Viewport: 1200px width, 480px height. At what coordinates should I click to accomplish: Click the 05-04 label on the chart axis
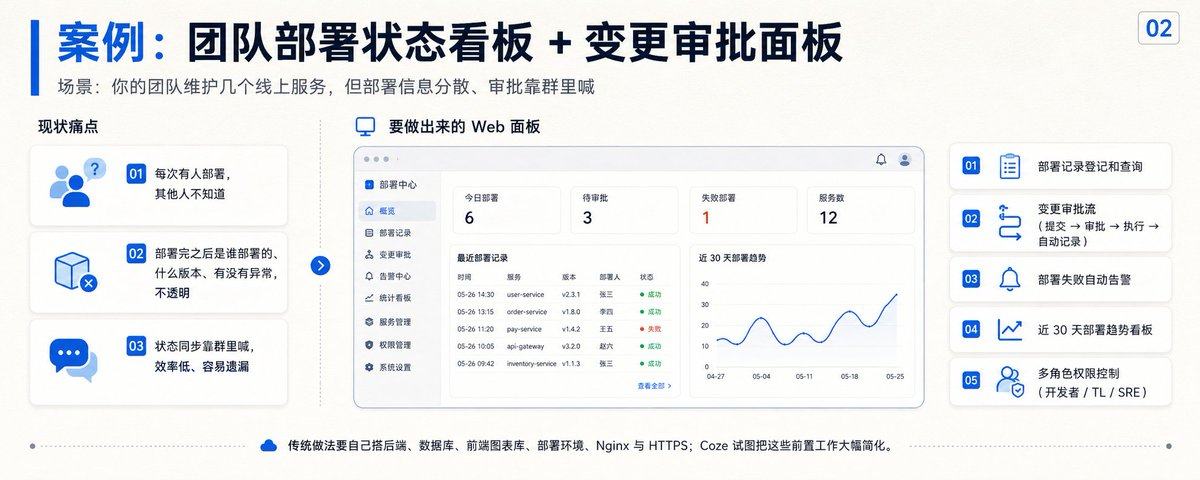(x=761, y=377)
